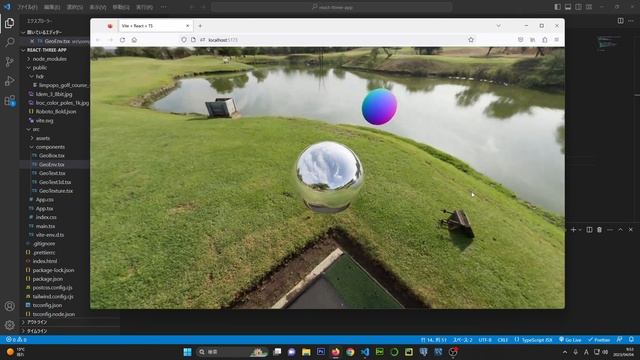Open GeoBox.tsx in the explorer
Screen dimensions: 640x360
tap(51, 156)
